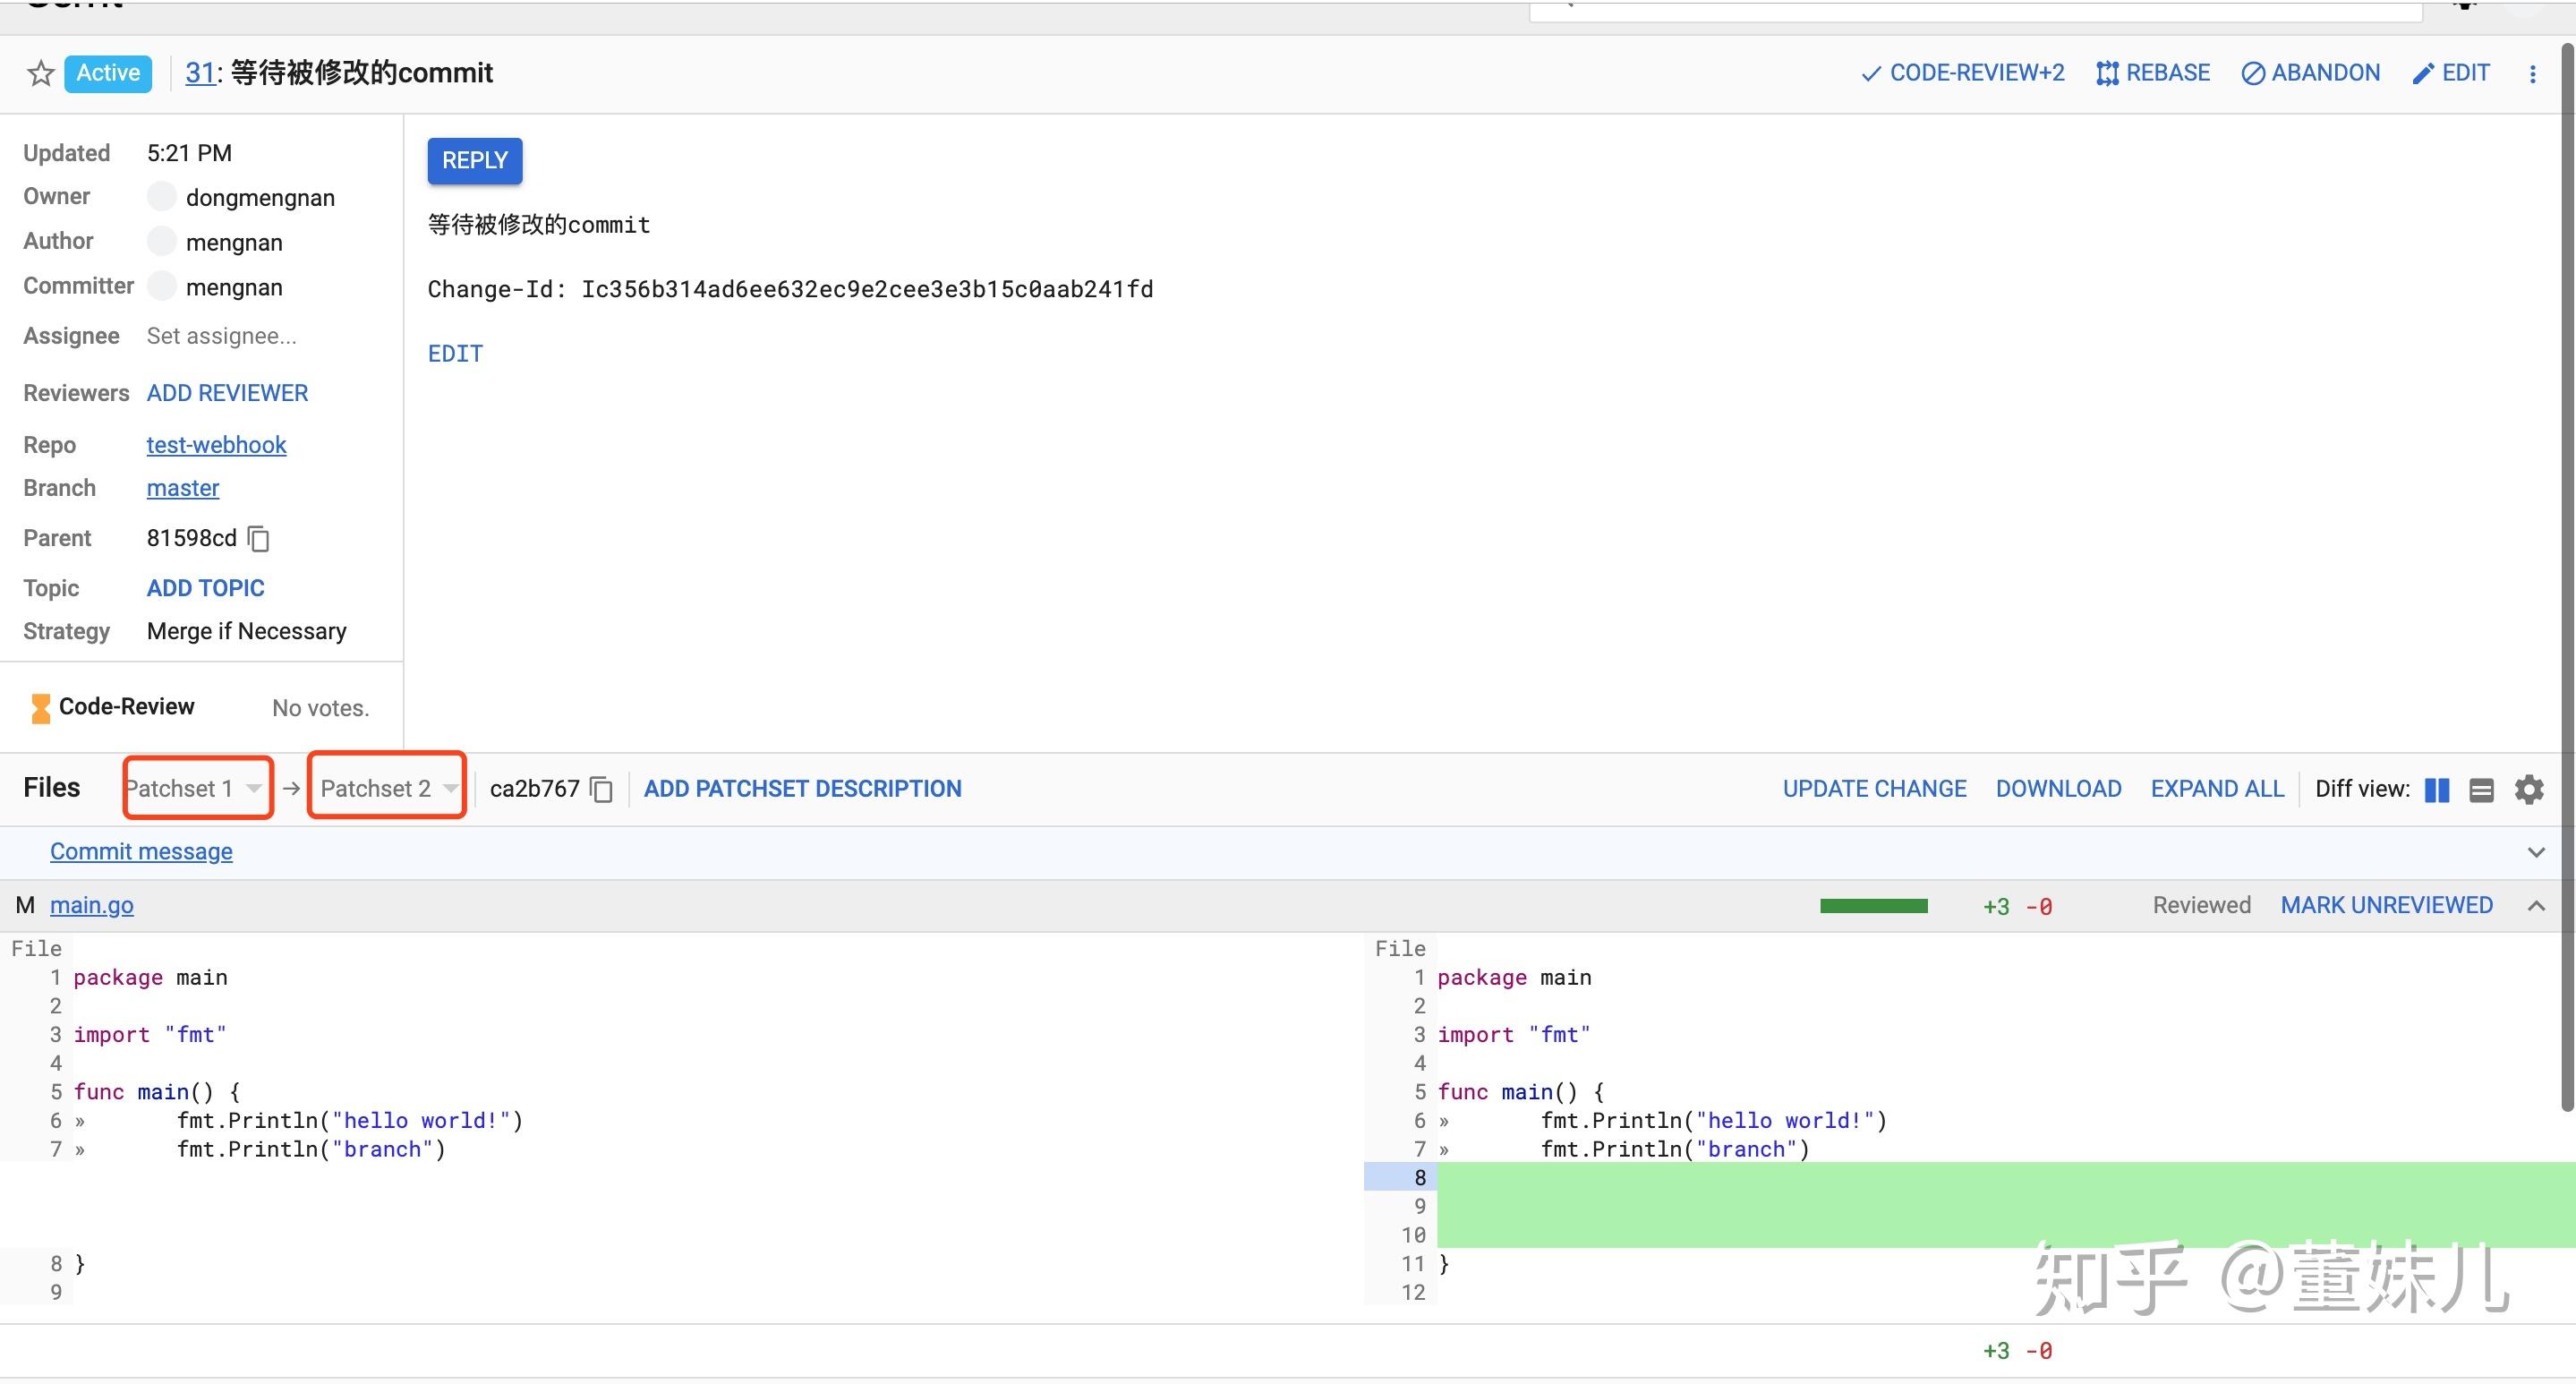
Task: Copy the patchset hash ca2b767
Action: pyautogui.click(x=601, y=789)
